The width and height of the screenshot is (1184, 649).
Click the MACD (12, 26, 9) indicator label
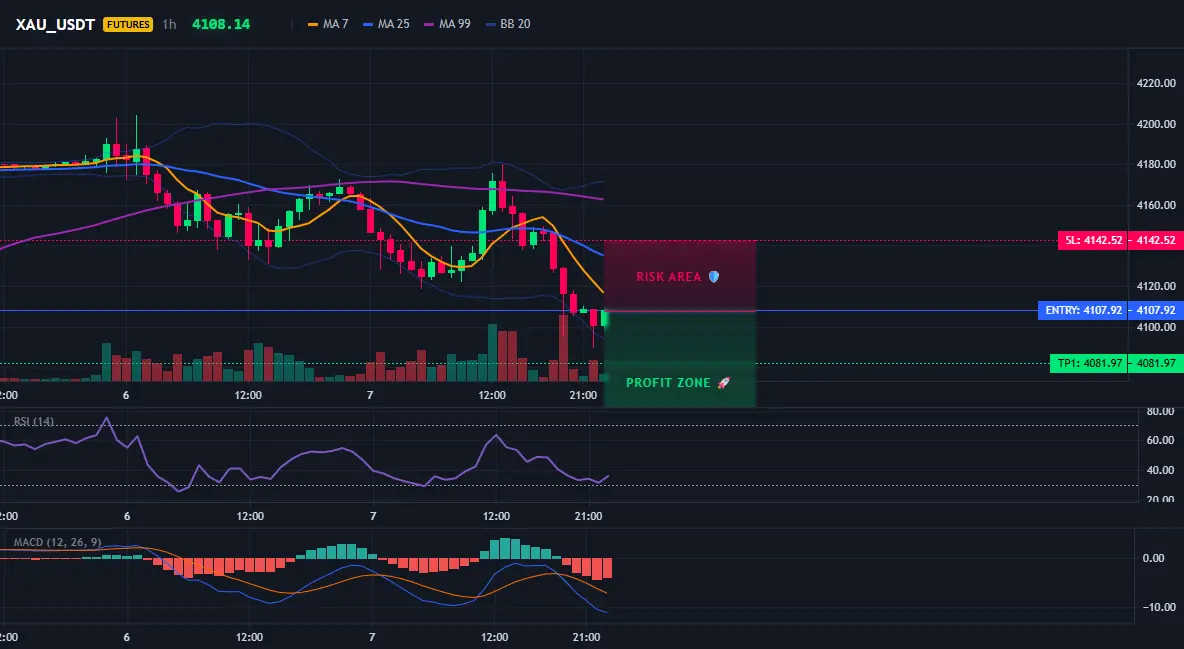pos(57,542)
